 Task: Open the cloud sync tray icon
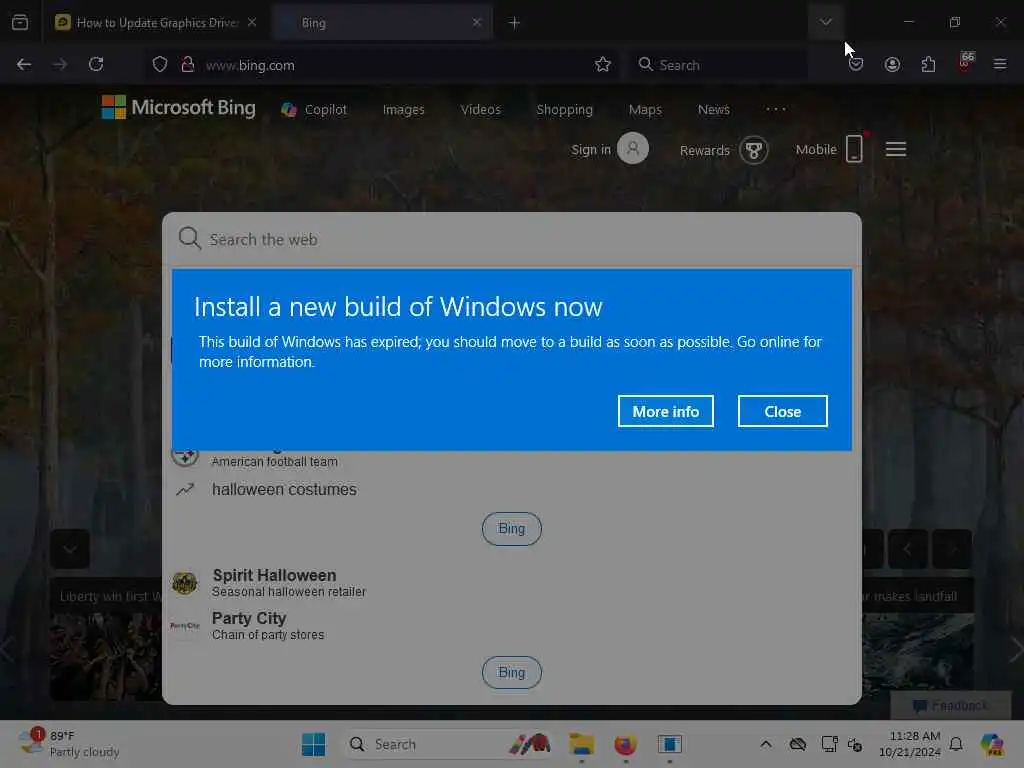pyautogui.click(x=797, y=744)
